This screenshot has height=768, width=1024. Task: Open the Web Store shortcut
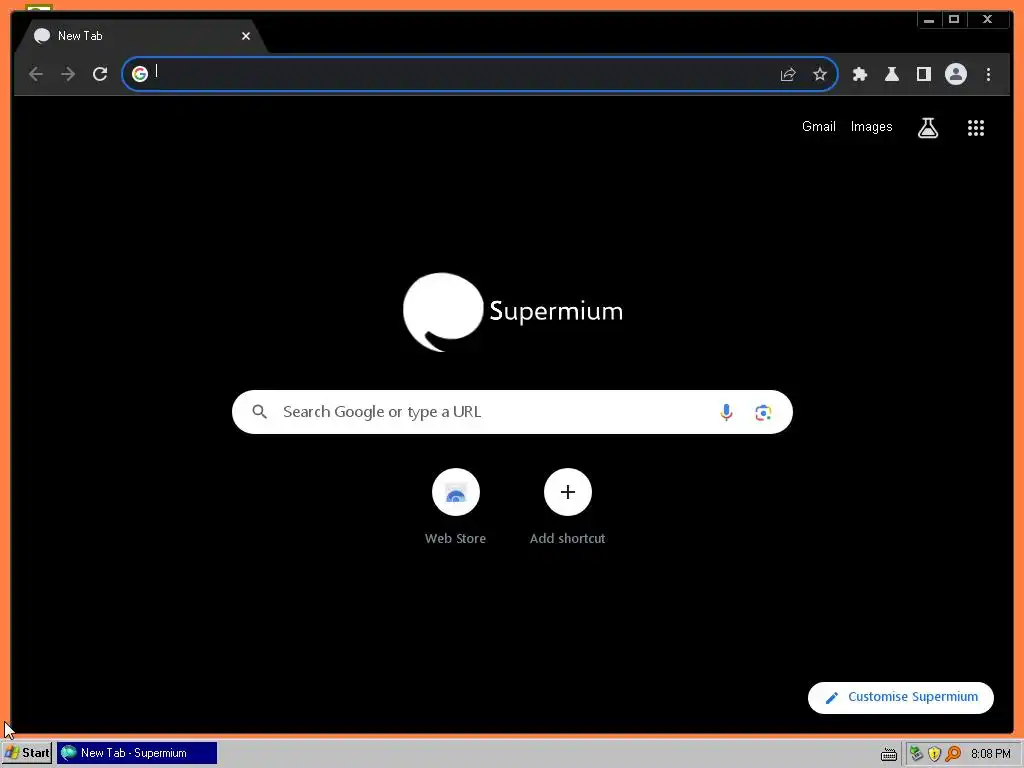pyautogui.click(x=456, y=492)
